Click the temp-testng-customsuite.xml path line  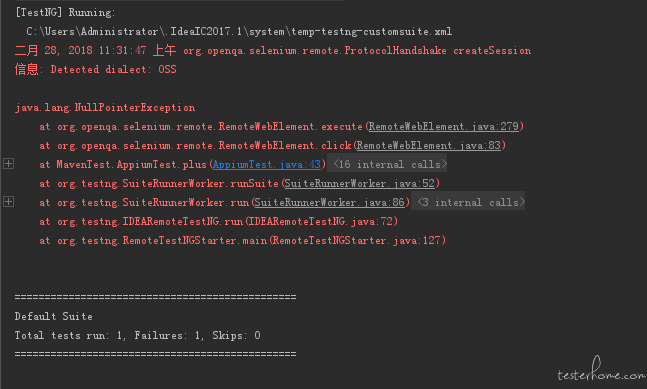[239, 31]
